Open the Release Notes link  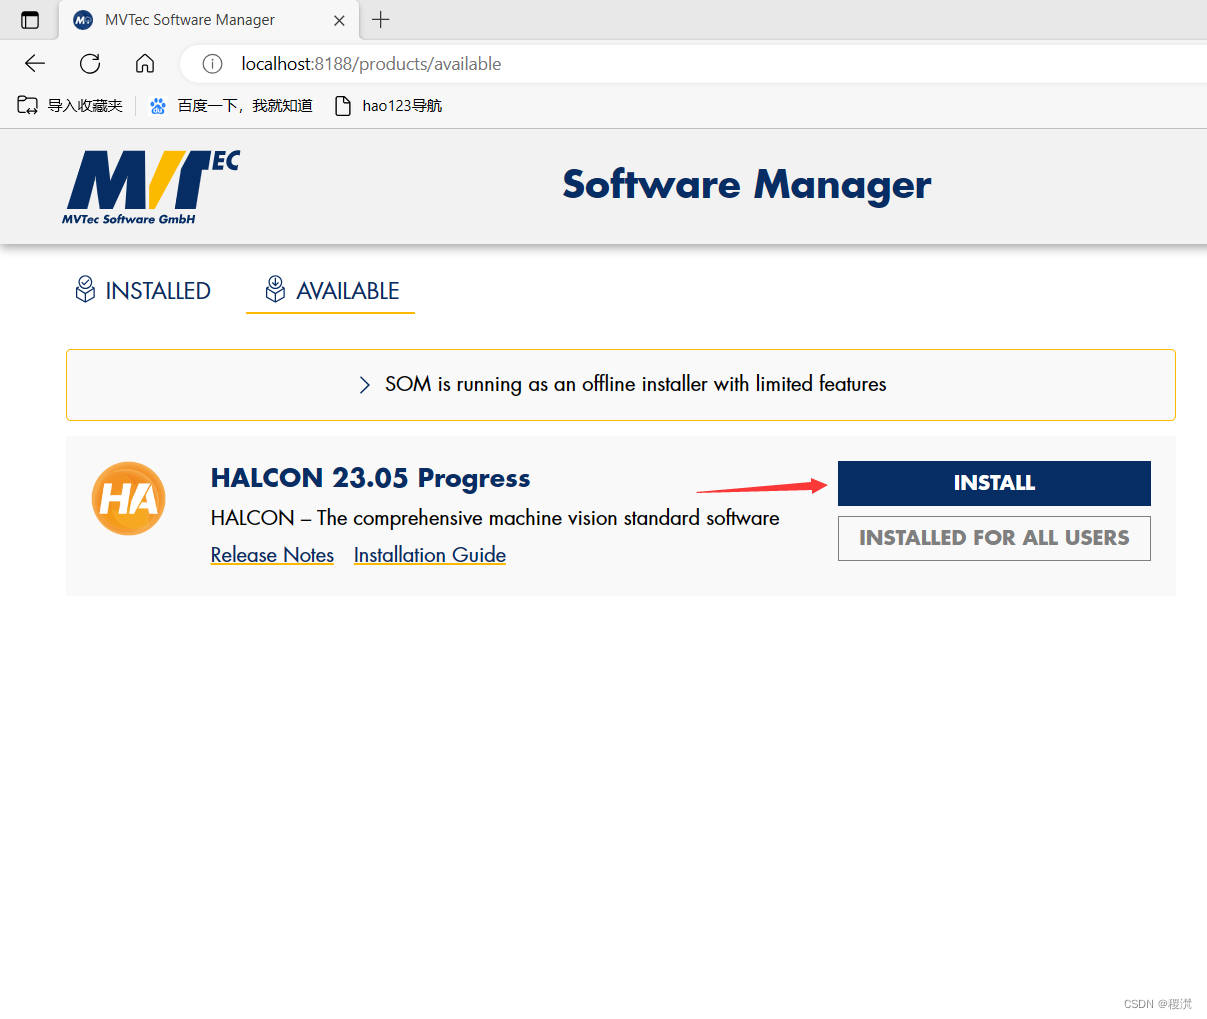pyautogui.click(x=272, y=555)
